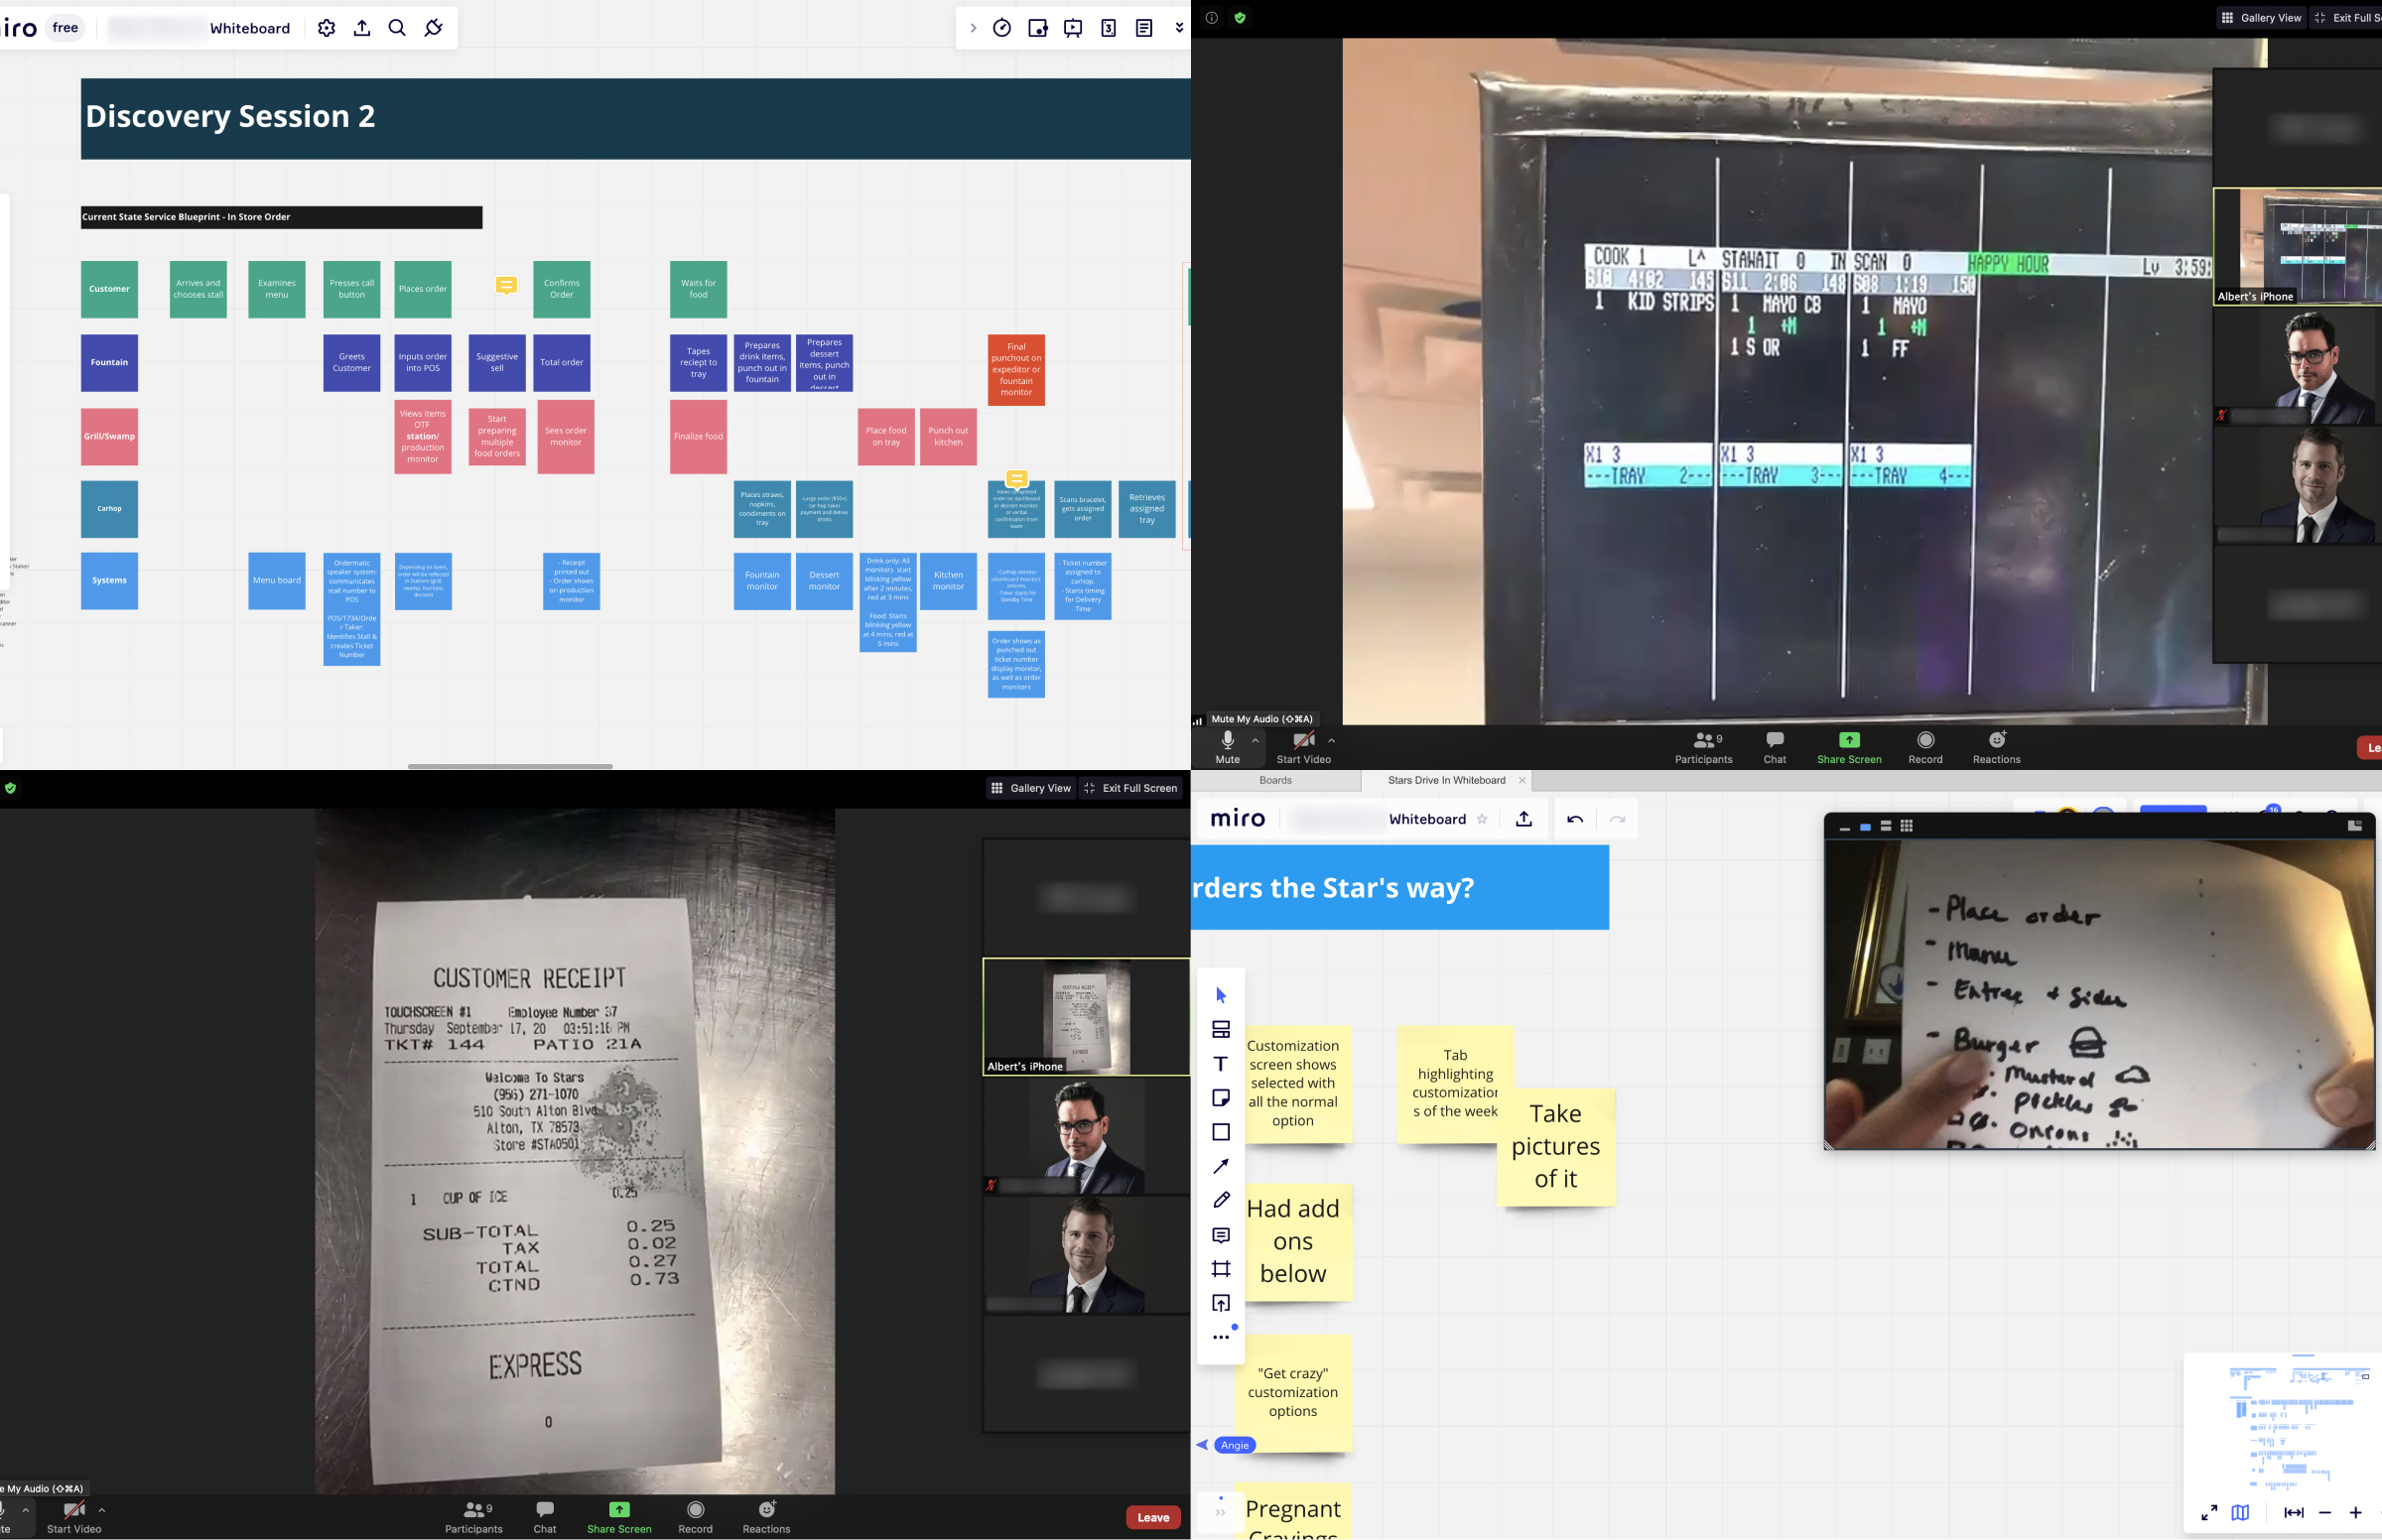Select the red 'Final punchout' sticky note
This screenshot has width=2382, height=1540.
point(1016,370)
